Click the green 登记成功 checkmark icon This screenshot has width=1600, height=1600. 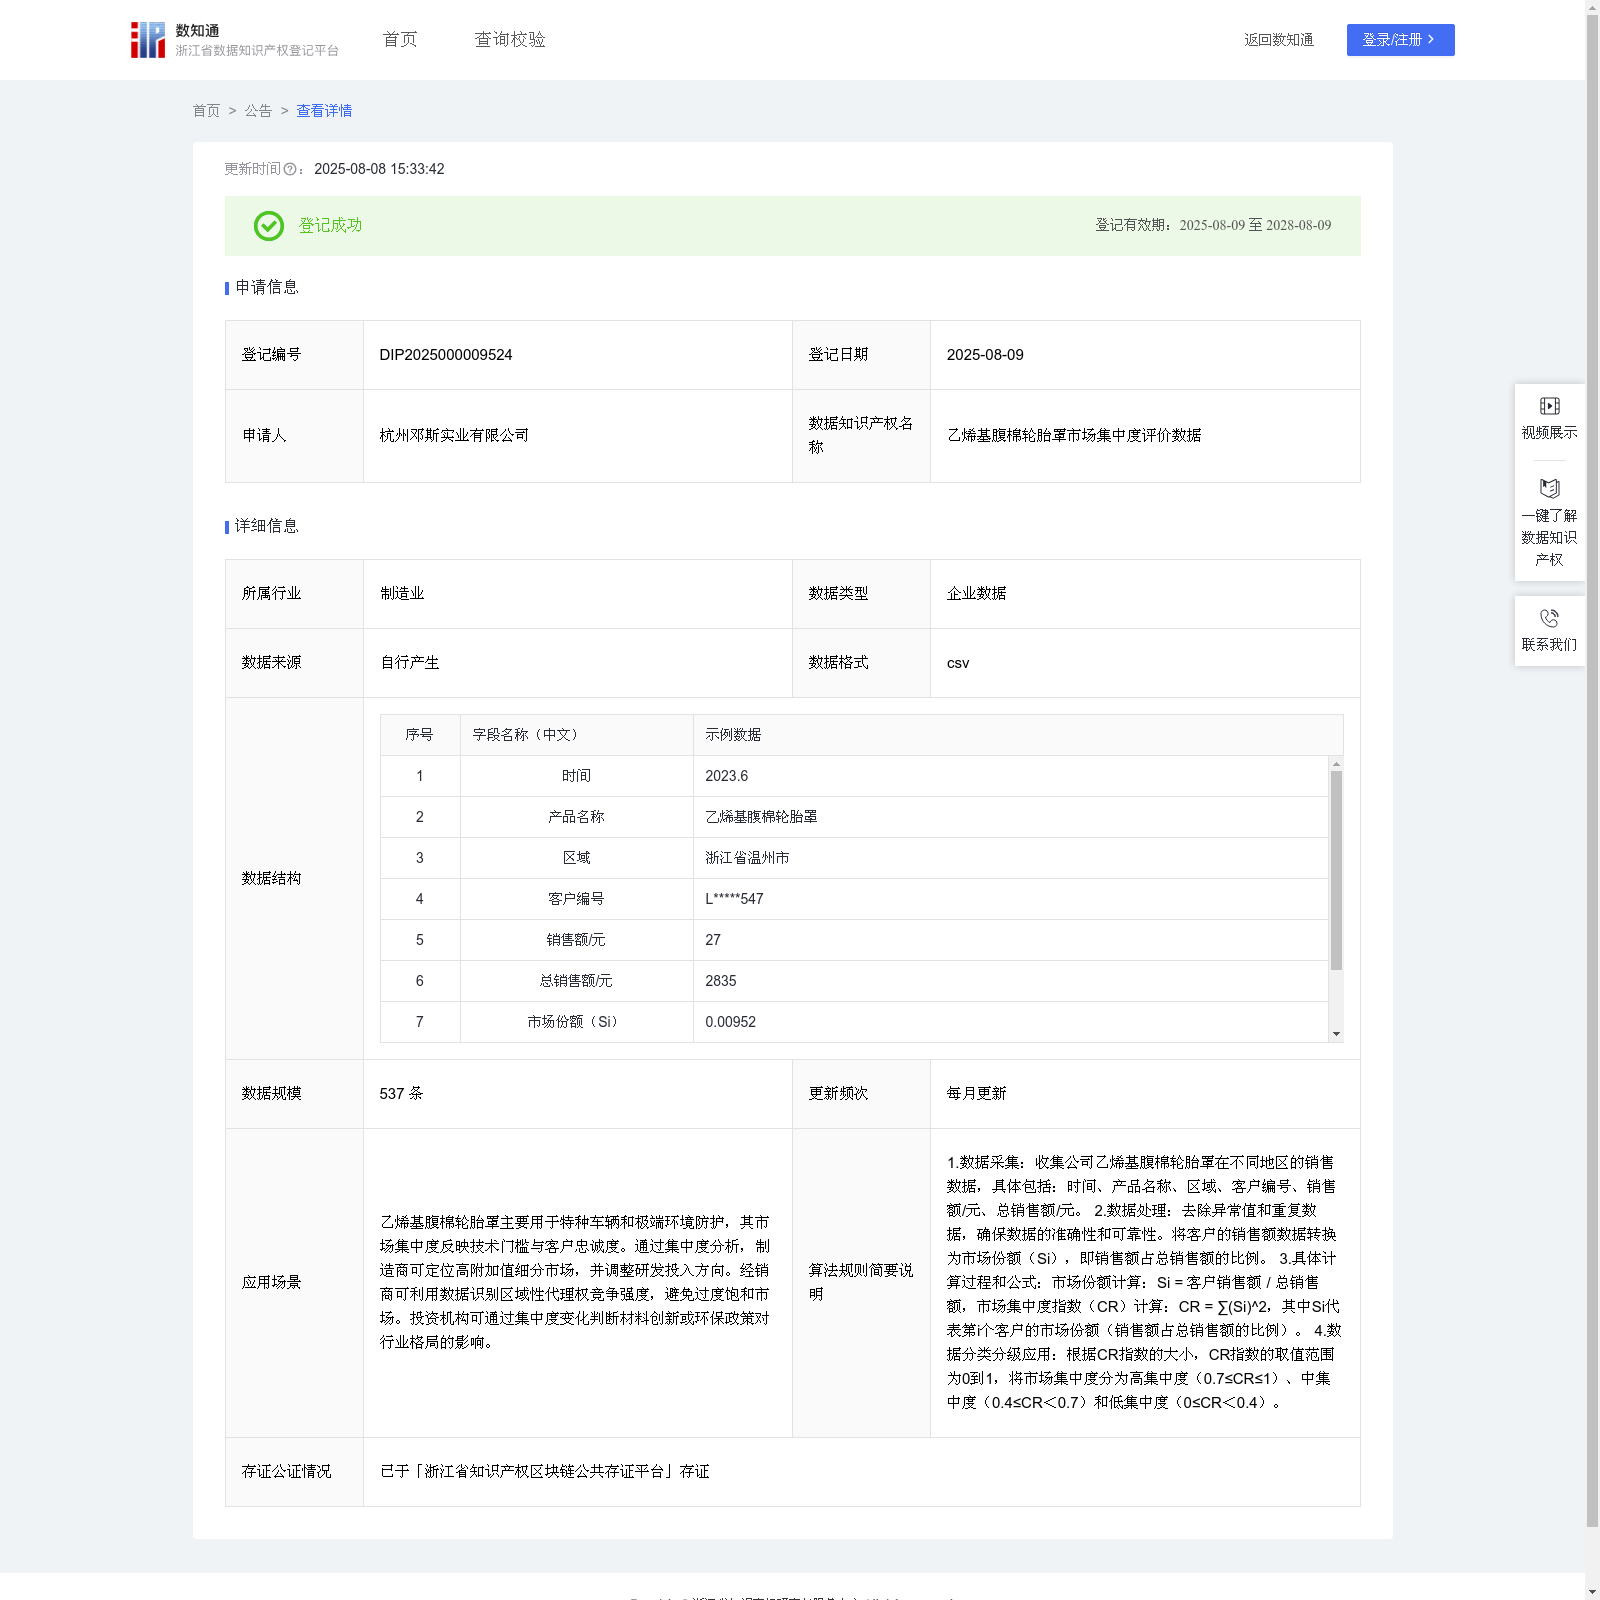(268, 226)
